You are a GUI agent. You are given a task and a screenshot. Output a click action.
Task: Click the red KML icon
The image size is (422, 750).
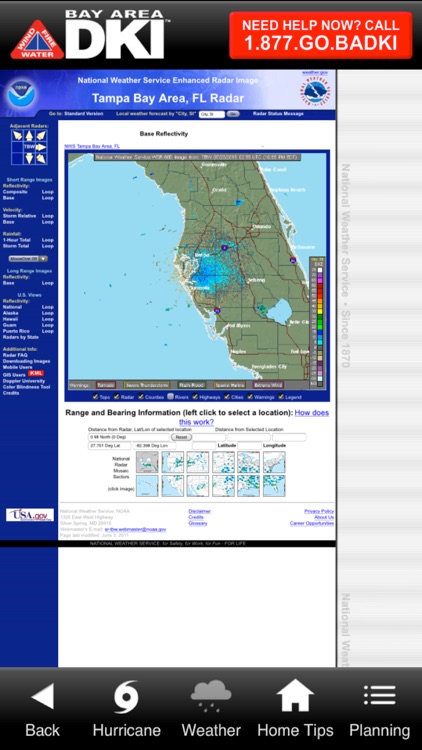click(35, 373)
